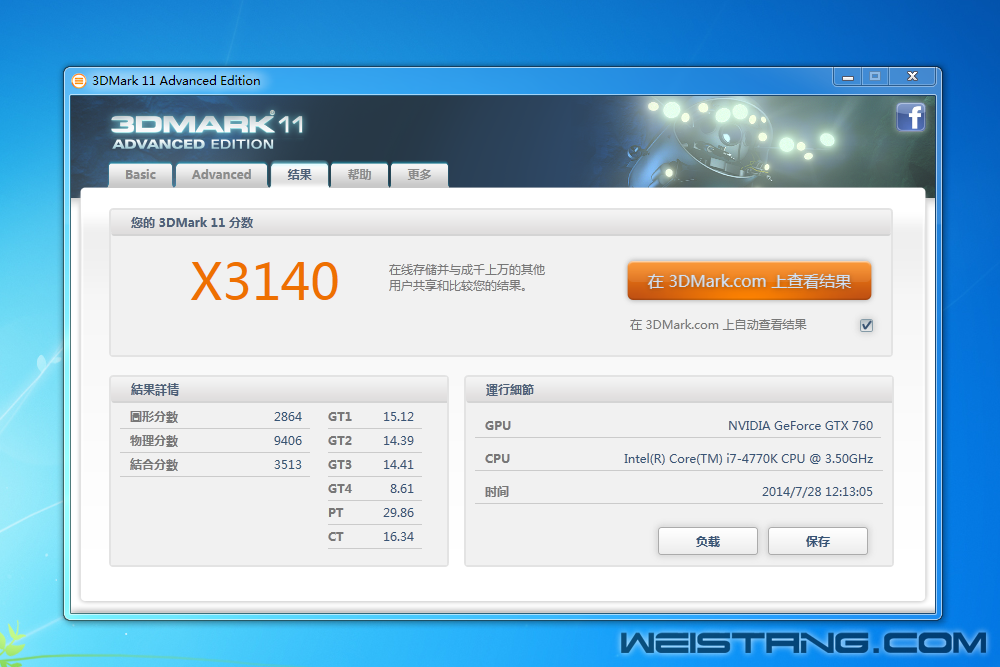Click the 圖形分數 label
The image size is (1000, 667).
click(x=154, y=416)
